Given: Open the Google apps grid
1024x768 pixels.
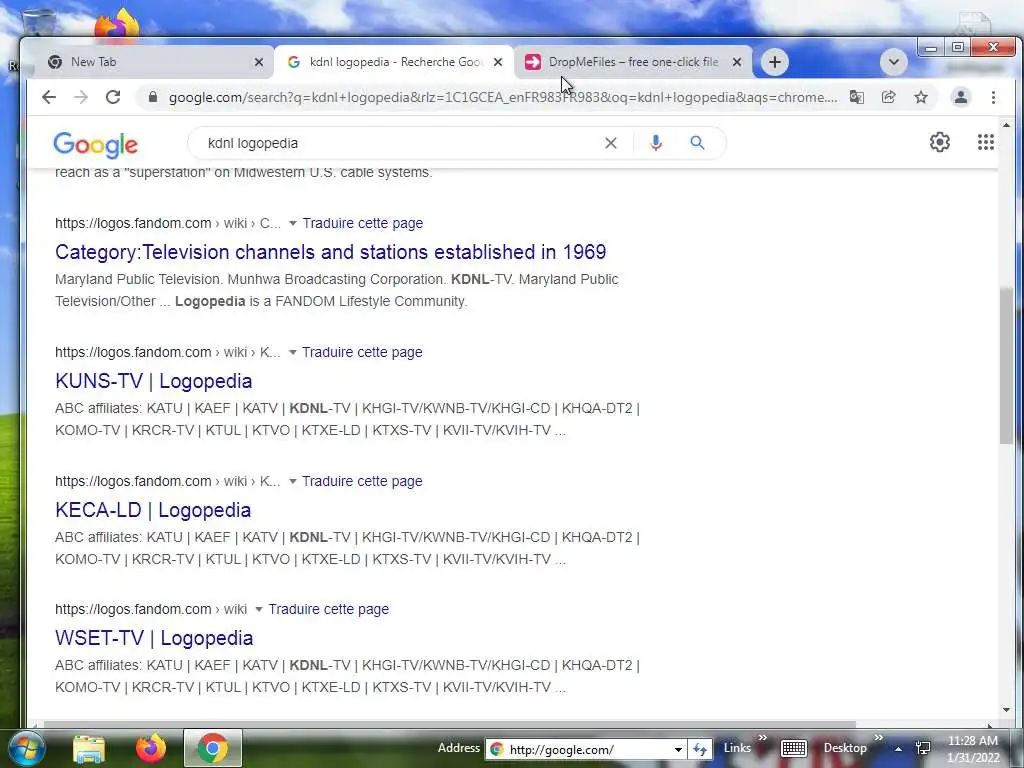Looking at the screenshot, I should click(985, 142).
